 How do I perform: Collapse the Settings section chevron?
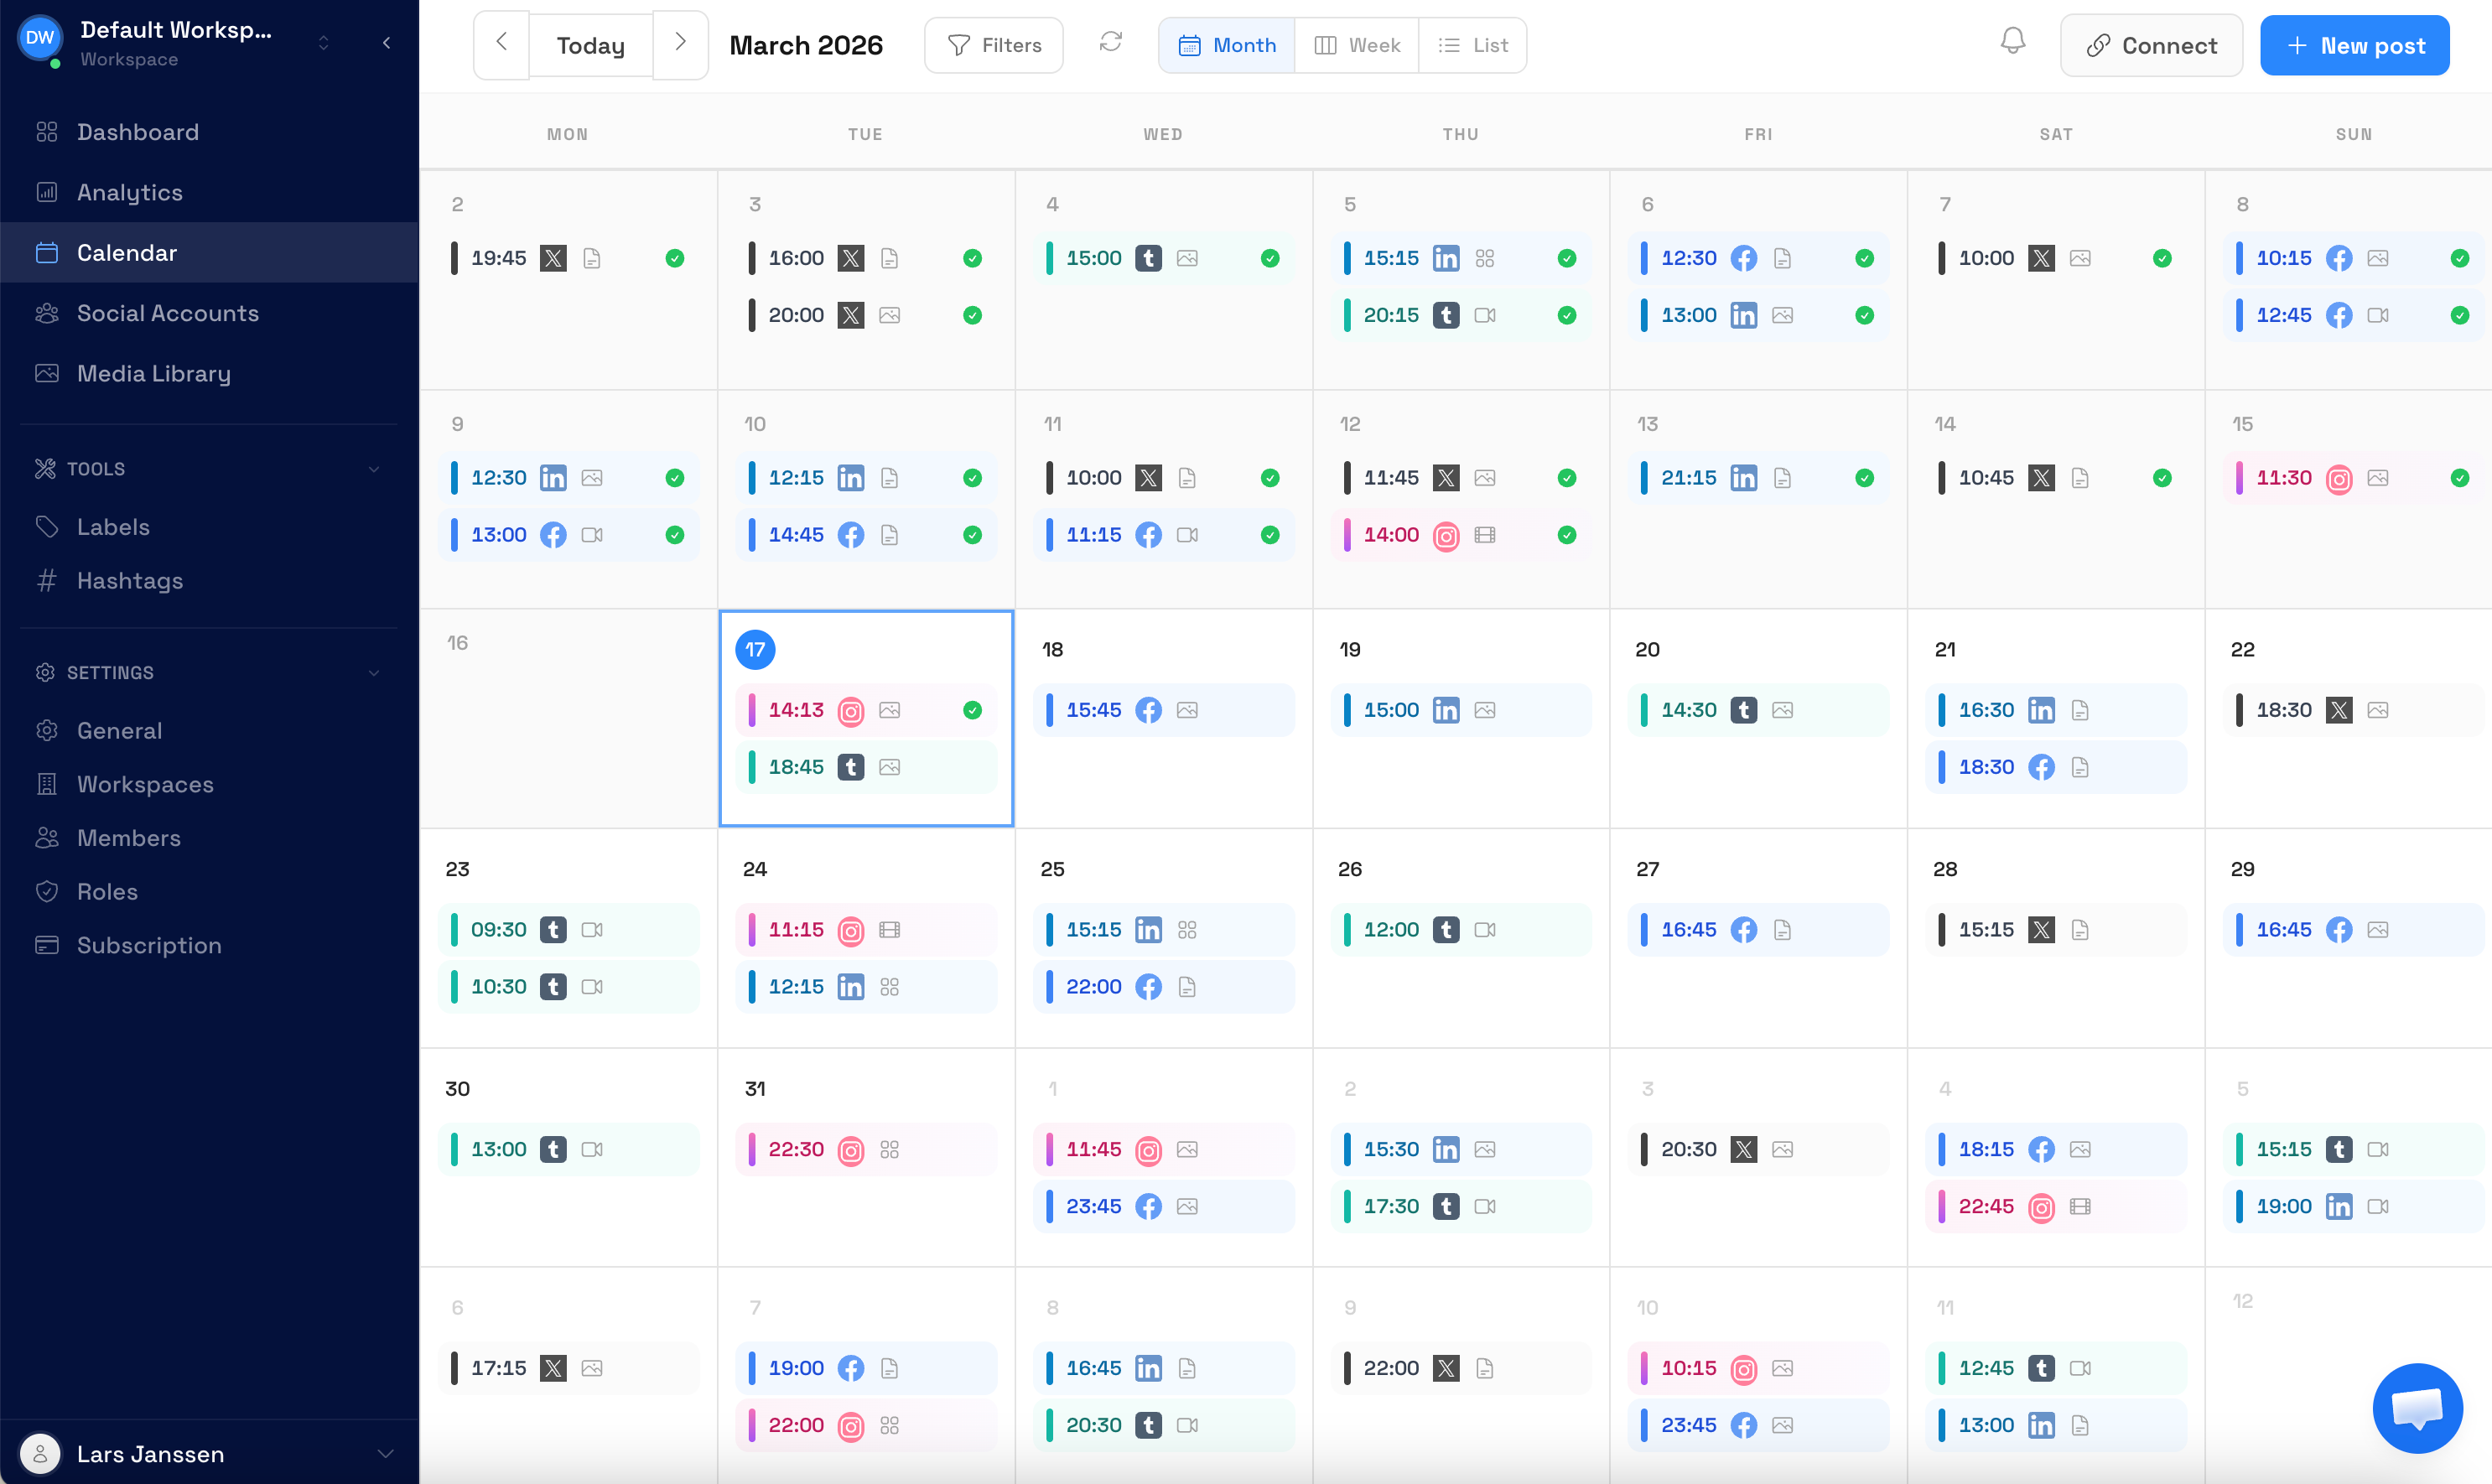pyautogui.click(x=374, y=672)
